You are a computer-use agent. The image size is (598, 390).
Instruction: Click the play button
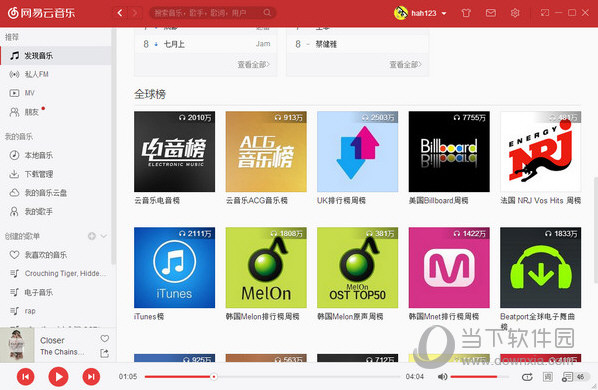[x=58, y=377]
